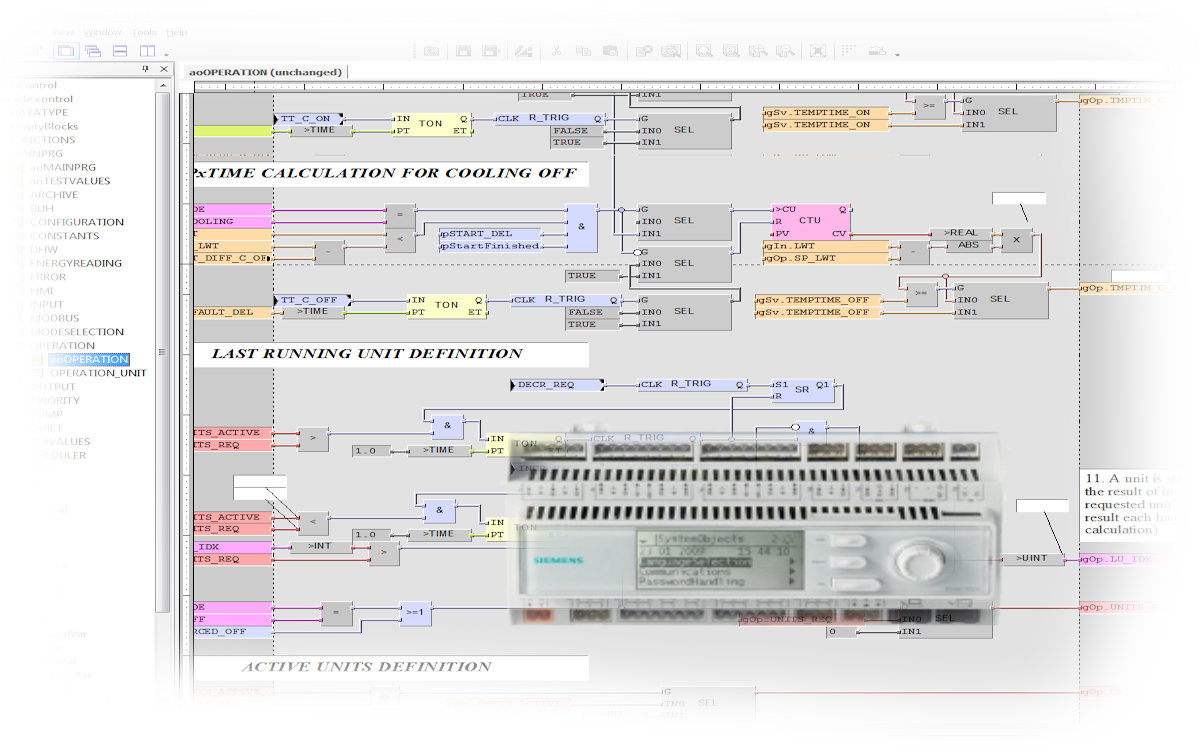Screen dimensions: 1200x750
Task: Open the right toolbar overflow arrow
Action: tap(897, 53)
